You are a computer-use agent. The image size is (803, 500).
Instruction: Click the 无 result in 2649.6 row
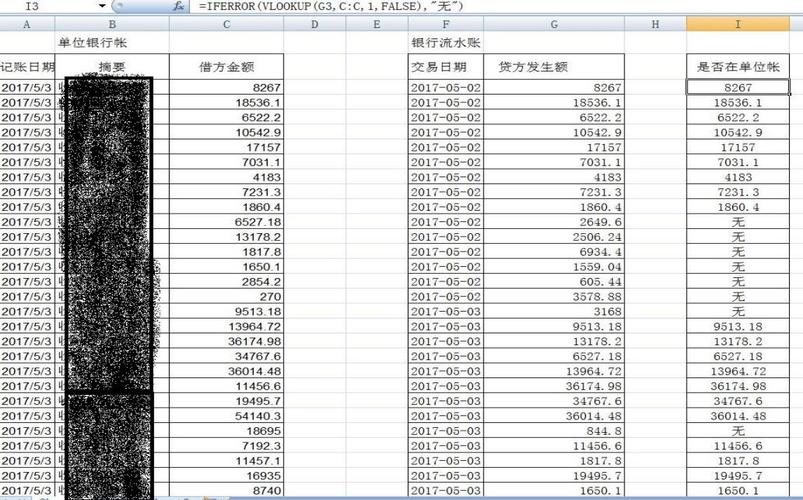pyautogui.click(x=738, y=221)
